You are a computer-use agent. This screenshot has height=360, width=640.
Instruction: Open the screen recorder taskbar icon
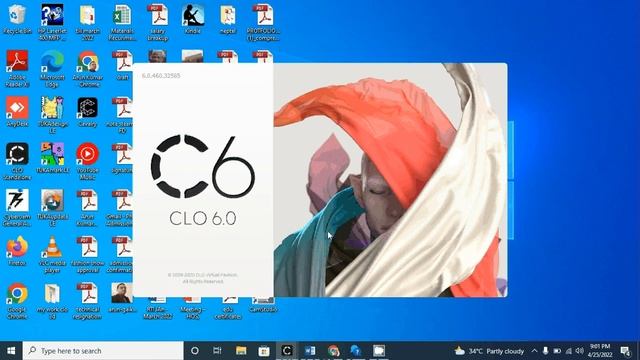[379, 351]
